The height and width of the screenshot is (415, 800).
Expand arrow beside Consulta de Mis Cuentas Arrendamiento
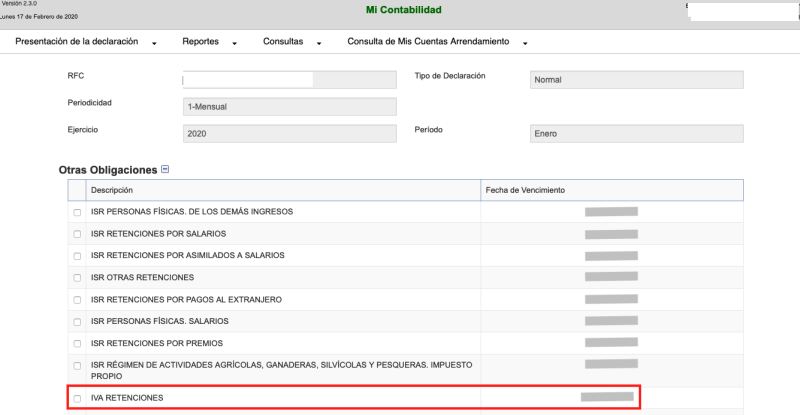(525, 44)
